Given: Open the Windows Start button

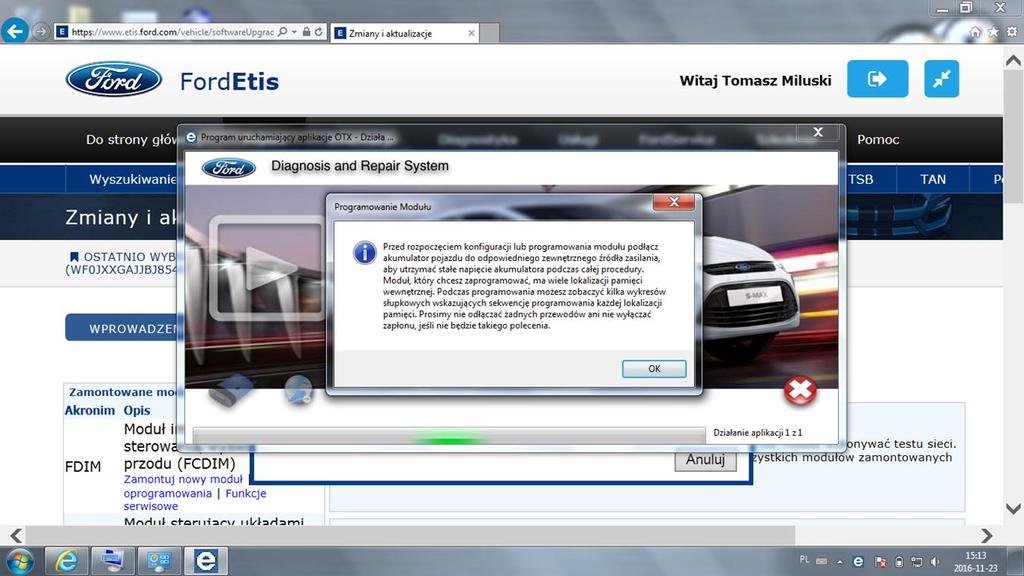Looking at the screenshot, I should (20, 562).
